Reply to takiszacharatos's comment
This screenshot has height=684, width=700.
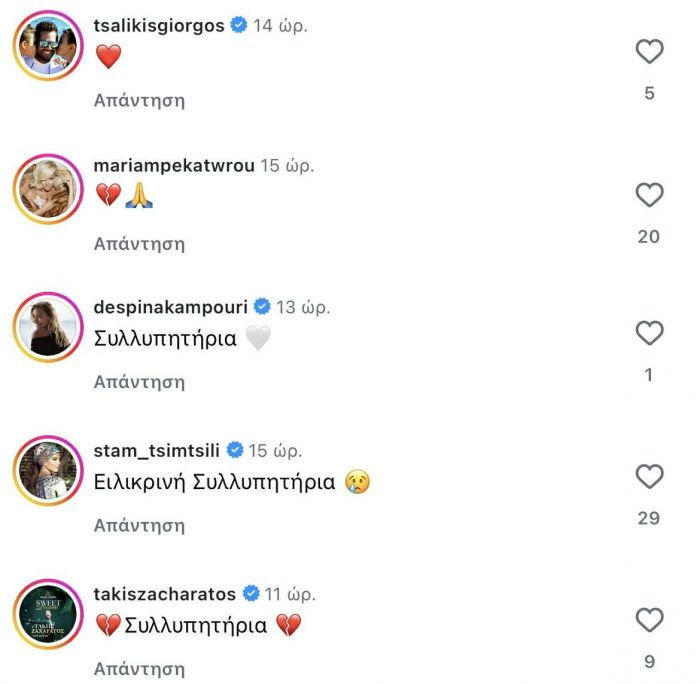point(139,668)
